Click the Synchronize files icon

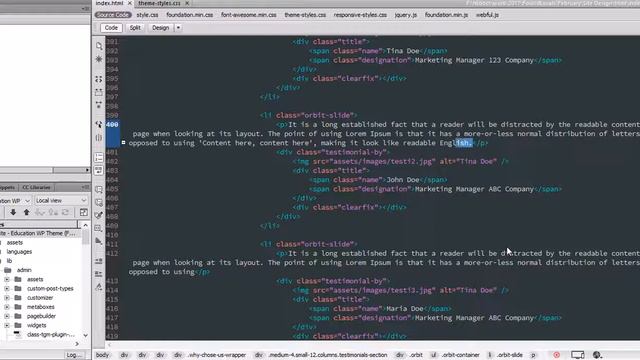click(x=65, y=212)
